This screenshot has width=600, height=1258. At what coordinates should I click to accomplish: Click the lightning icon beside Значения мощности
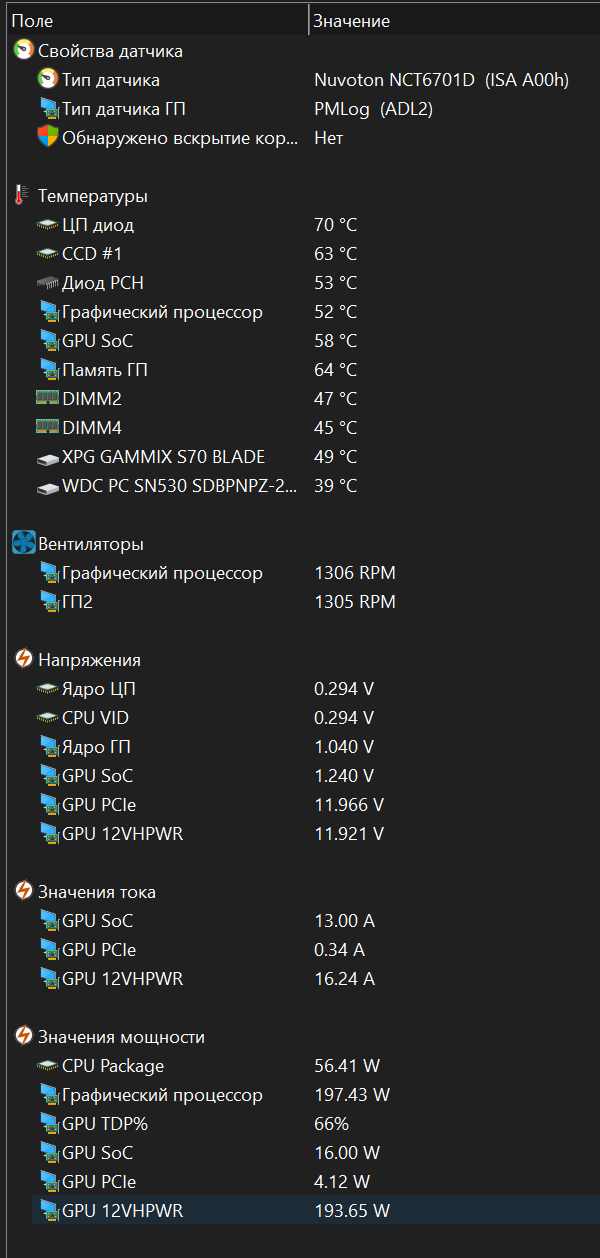(23, 1037)
